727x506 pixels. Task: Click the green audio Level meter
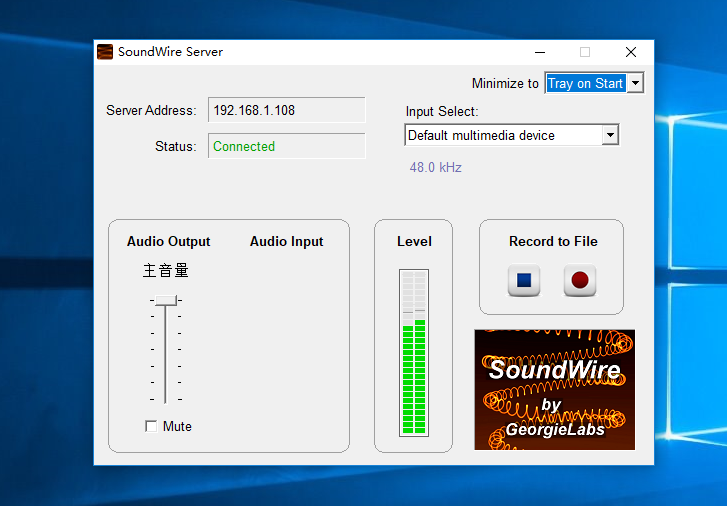pos(414,352)
